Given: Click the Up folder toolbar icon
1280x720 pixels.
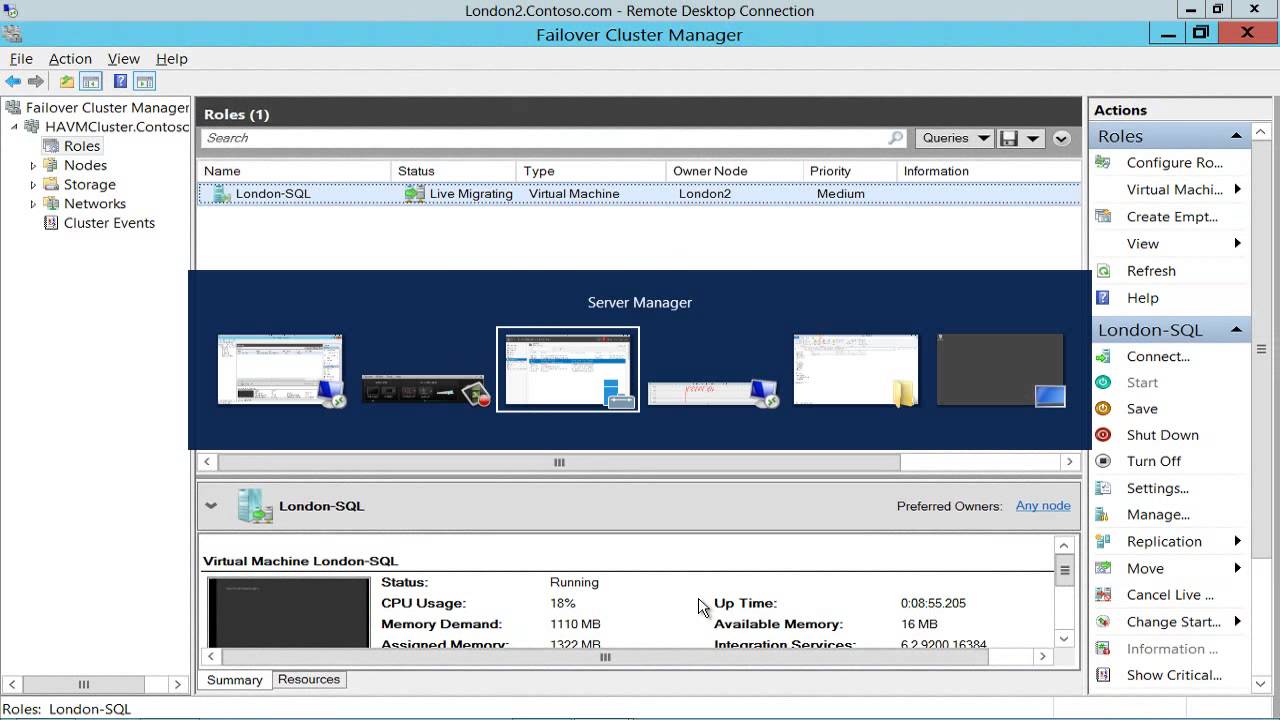Looking at the screenshot, I should point(67,82).
